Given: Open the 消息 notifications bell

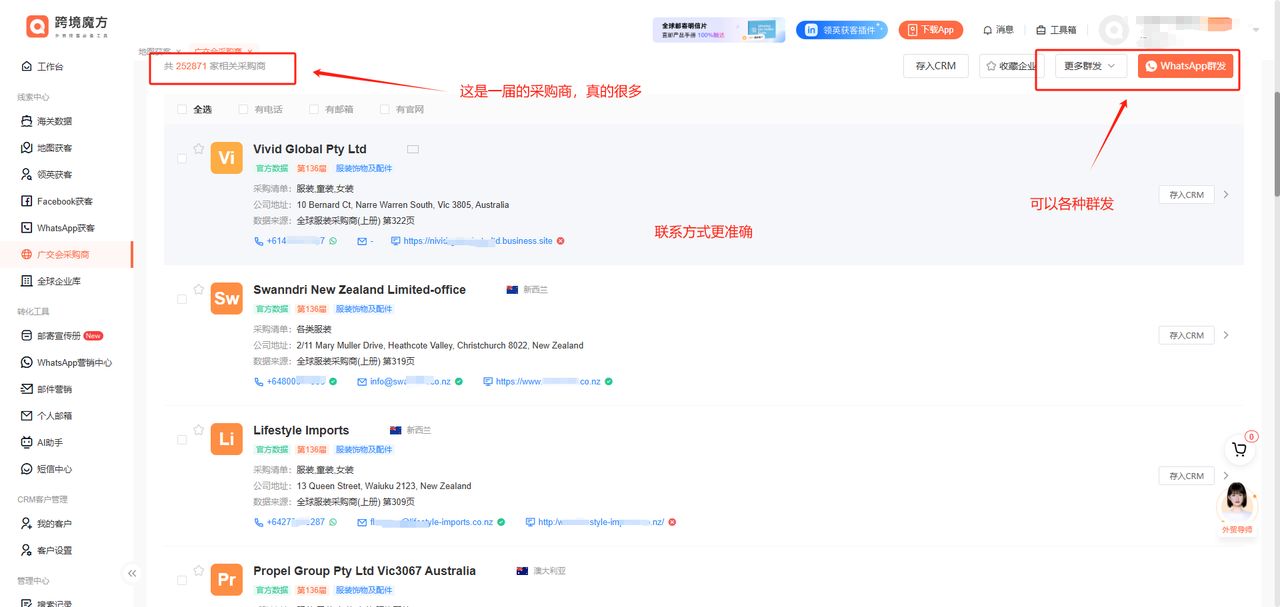Looking at the screenshot, I should (998, 30).
